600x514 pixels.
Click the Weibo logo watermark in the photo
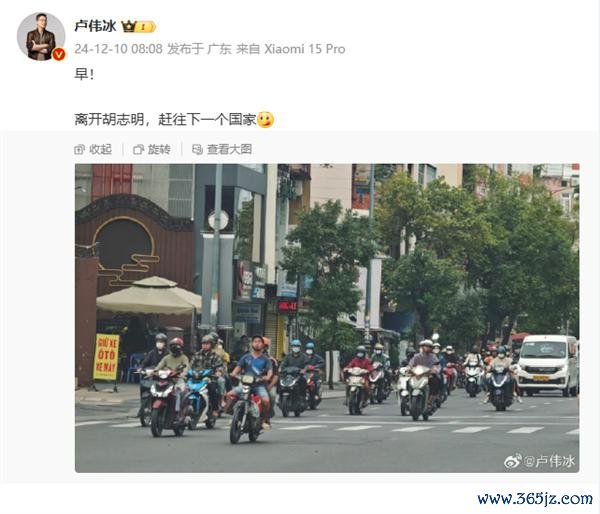point(513,461)
